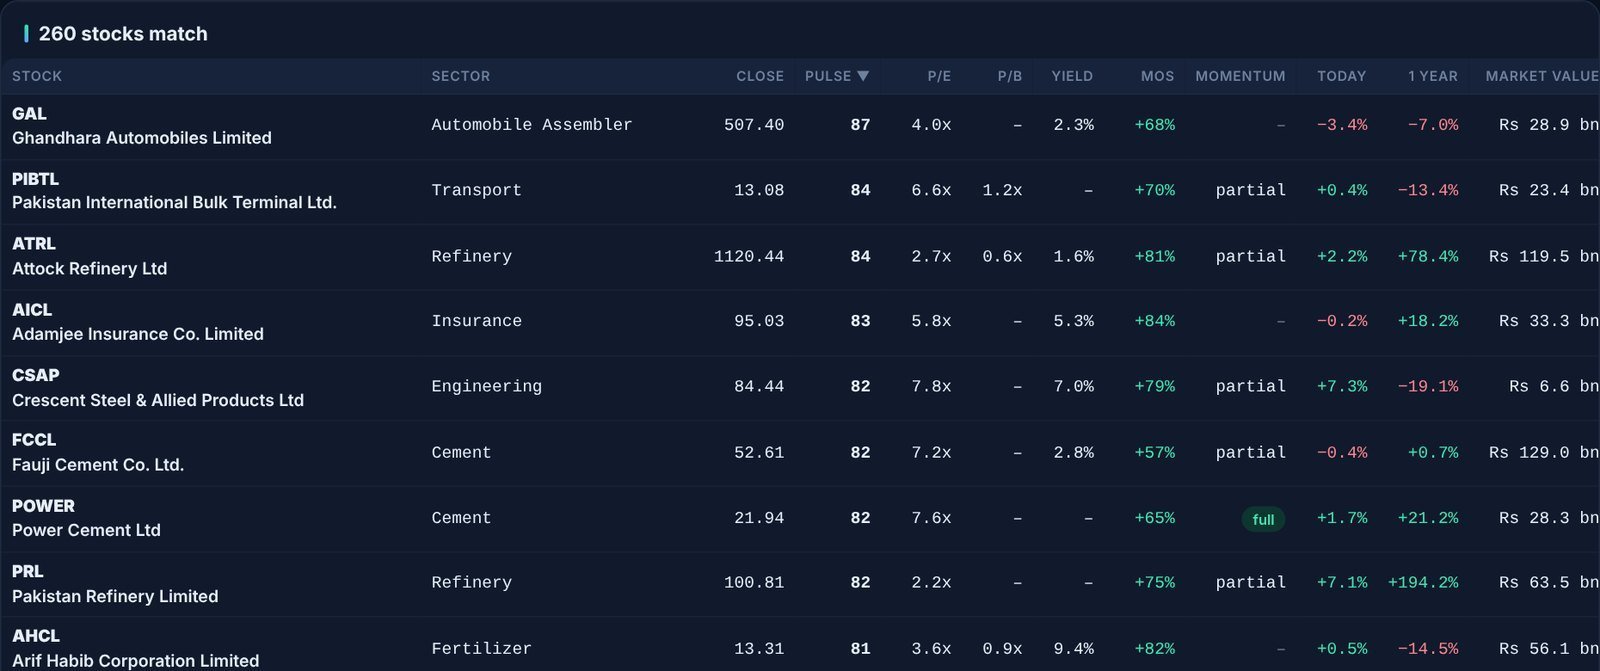This screenshot has width=1600, height=671.
Task: Click today change +7.3%
Action: (1342, 386)
